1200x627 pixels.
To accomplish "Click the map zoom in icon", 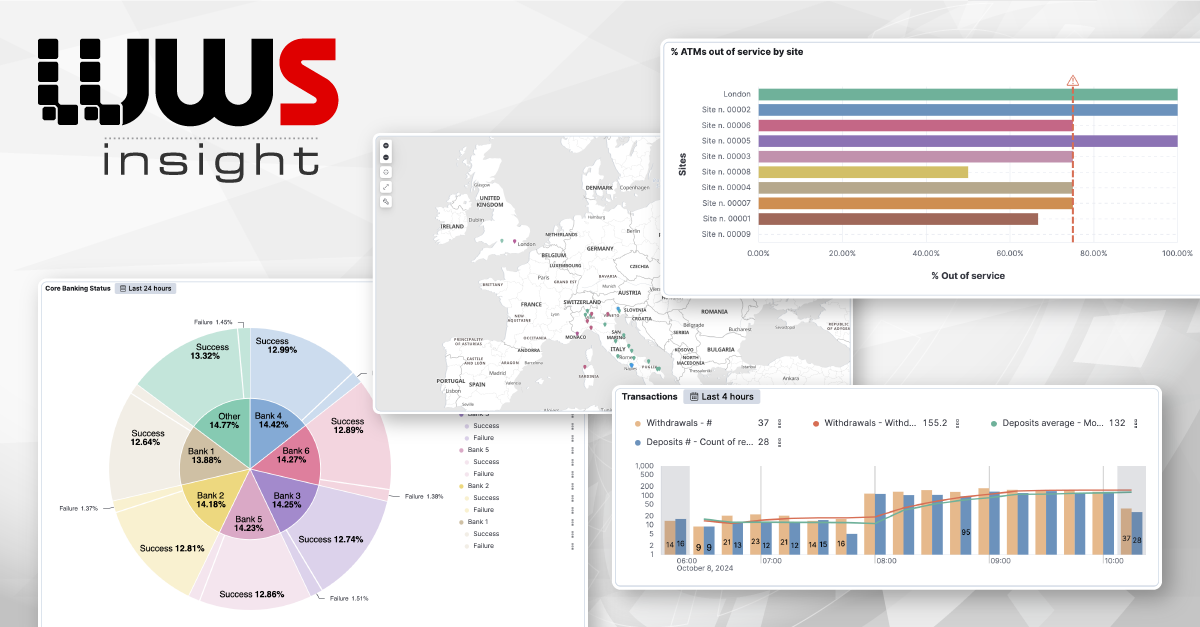I will click(x=387, y=146).
